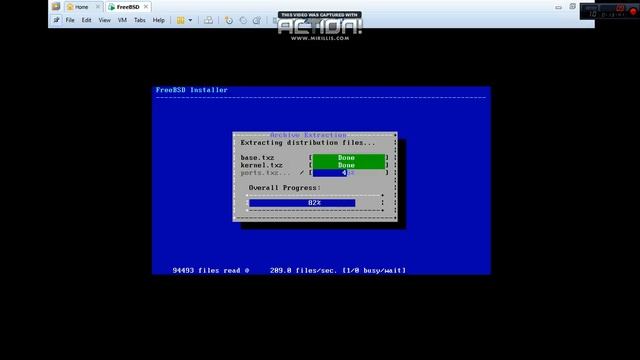Screen dimensions: 640x360
Task: Open the Tabs menu
Action: pyautogui.click(x=140, y=20)
